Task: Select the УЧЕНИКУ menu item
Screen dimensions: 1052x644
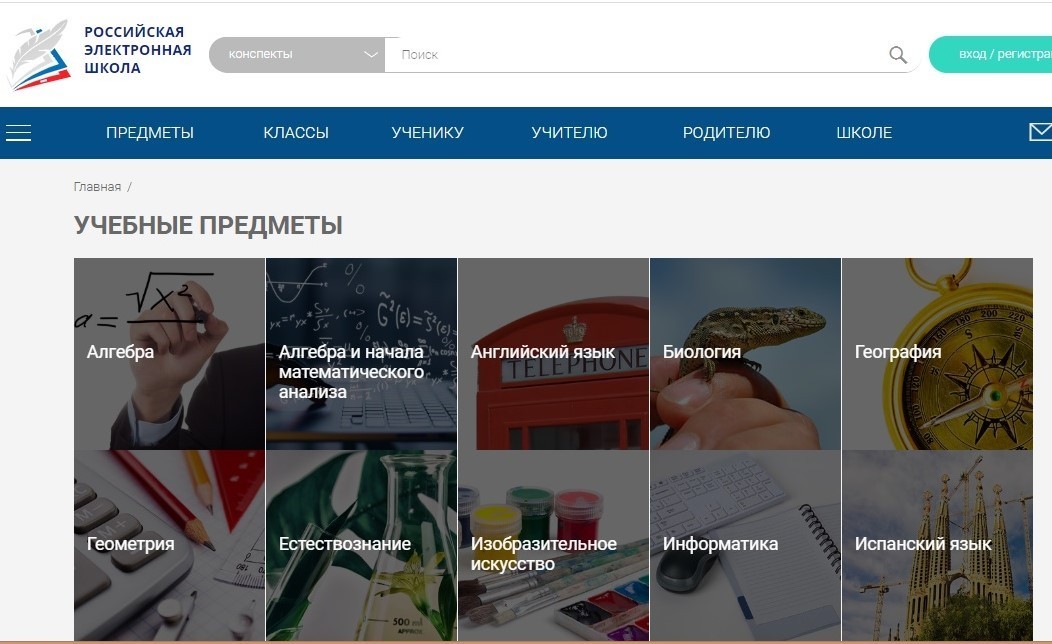Action: 427,133
